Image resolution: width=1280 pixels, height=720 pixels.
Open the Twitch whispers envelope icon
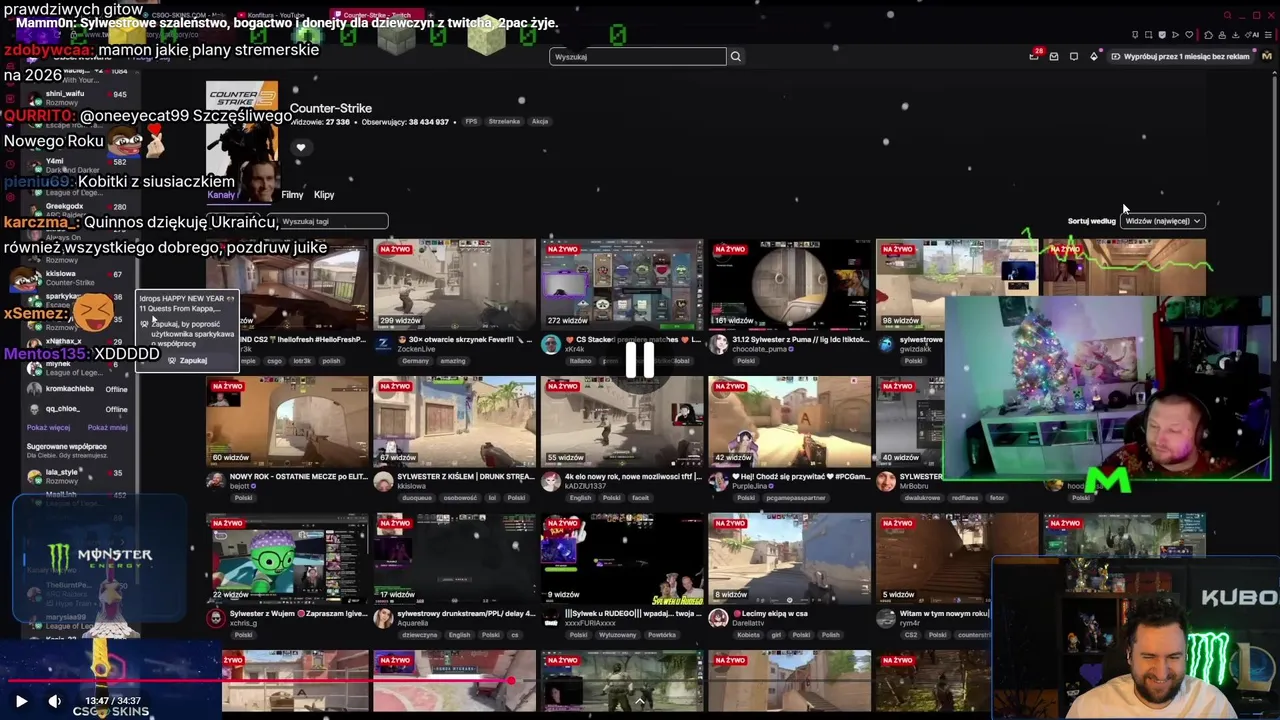(1054, 57)
